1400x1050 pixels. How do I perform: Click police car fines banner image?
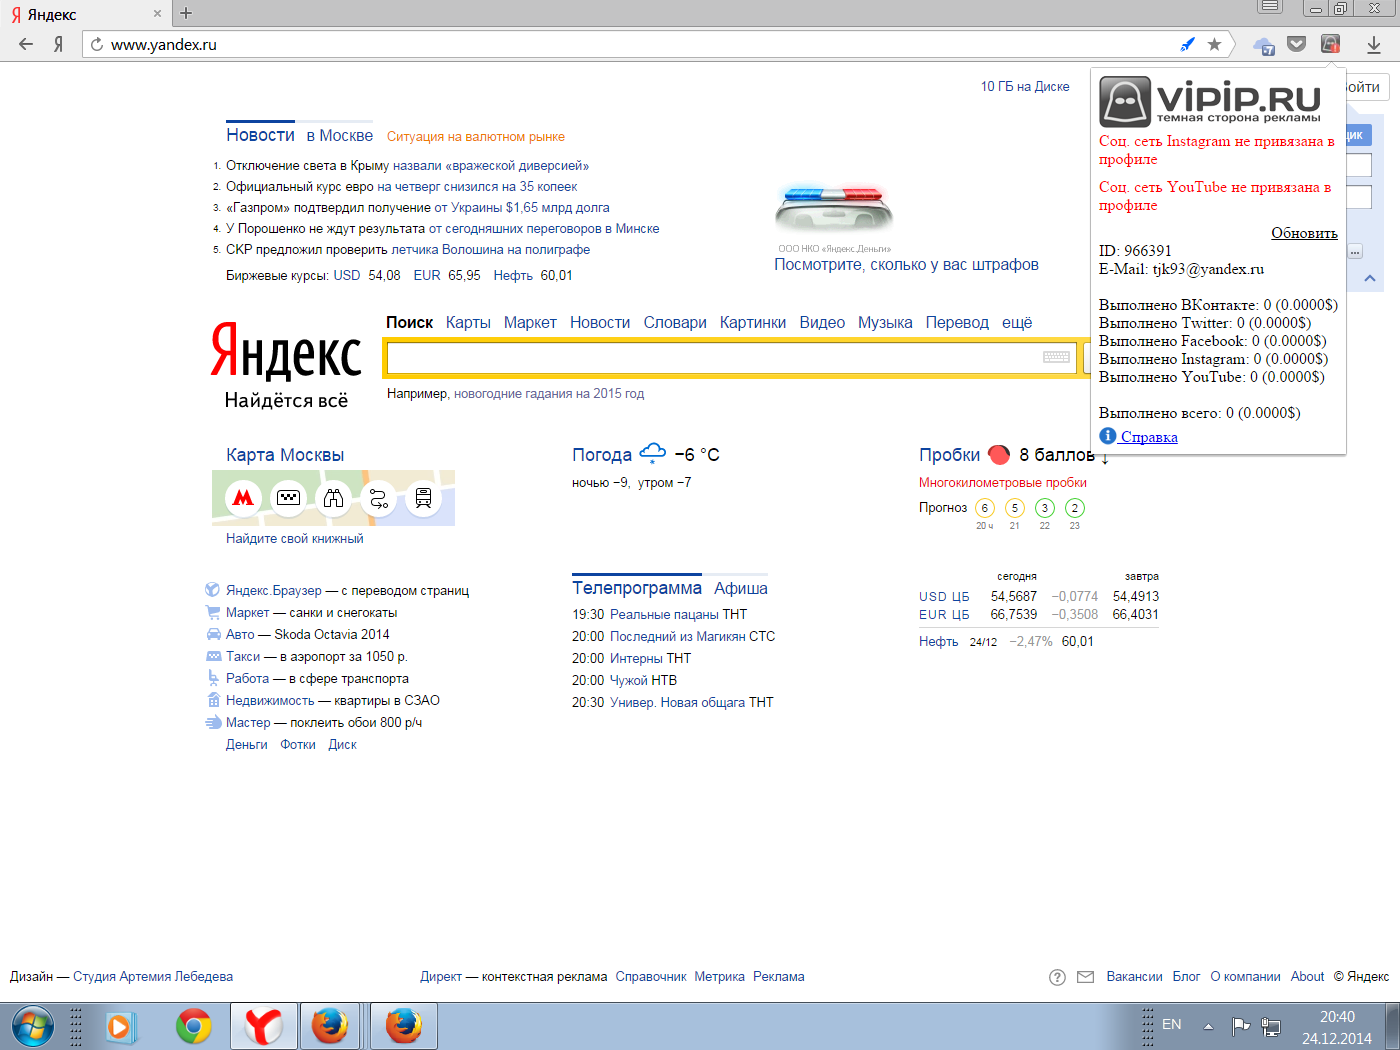click(x=834, y=208)
